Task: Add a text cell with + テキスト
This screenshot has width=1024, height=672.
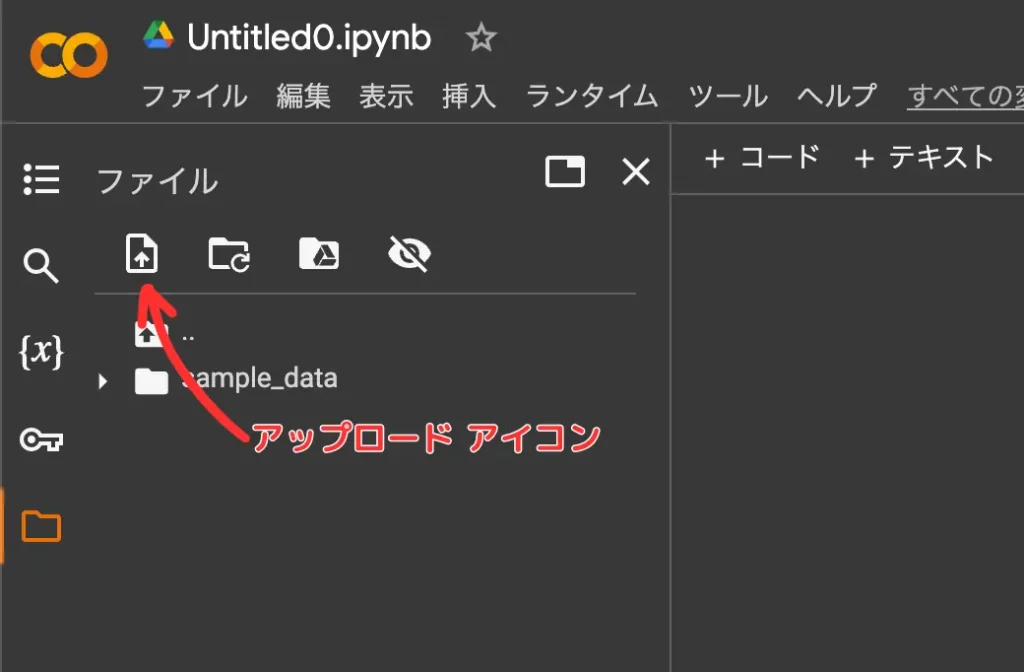Action: (923, 157)
